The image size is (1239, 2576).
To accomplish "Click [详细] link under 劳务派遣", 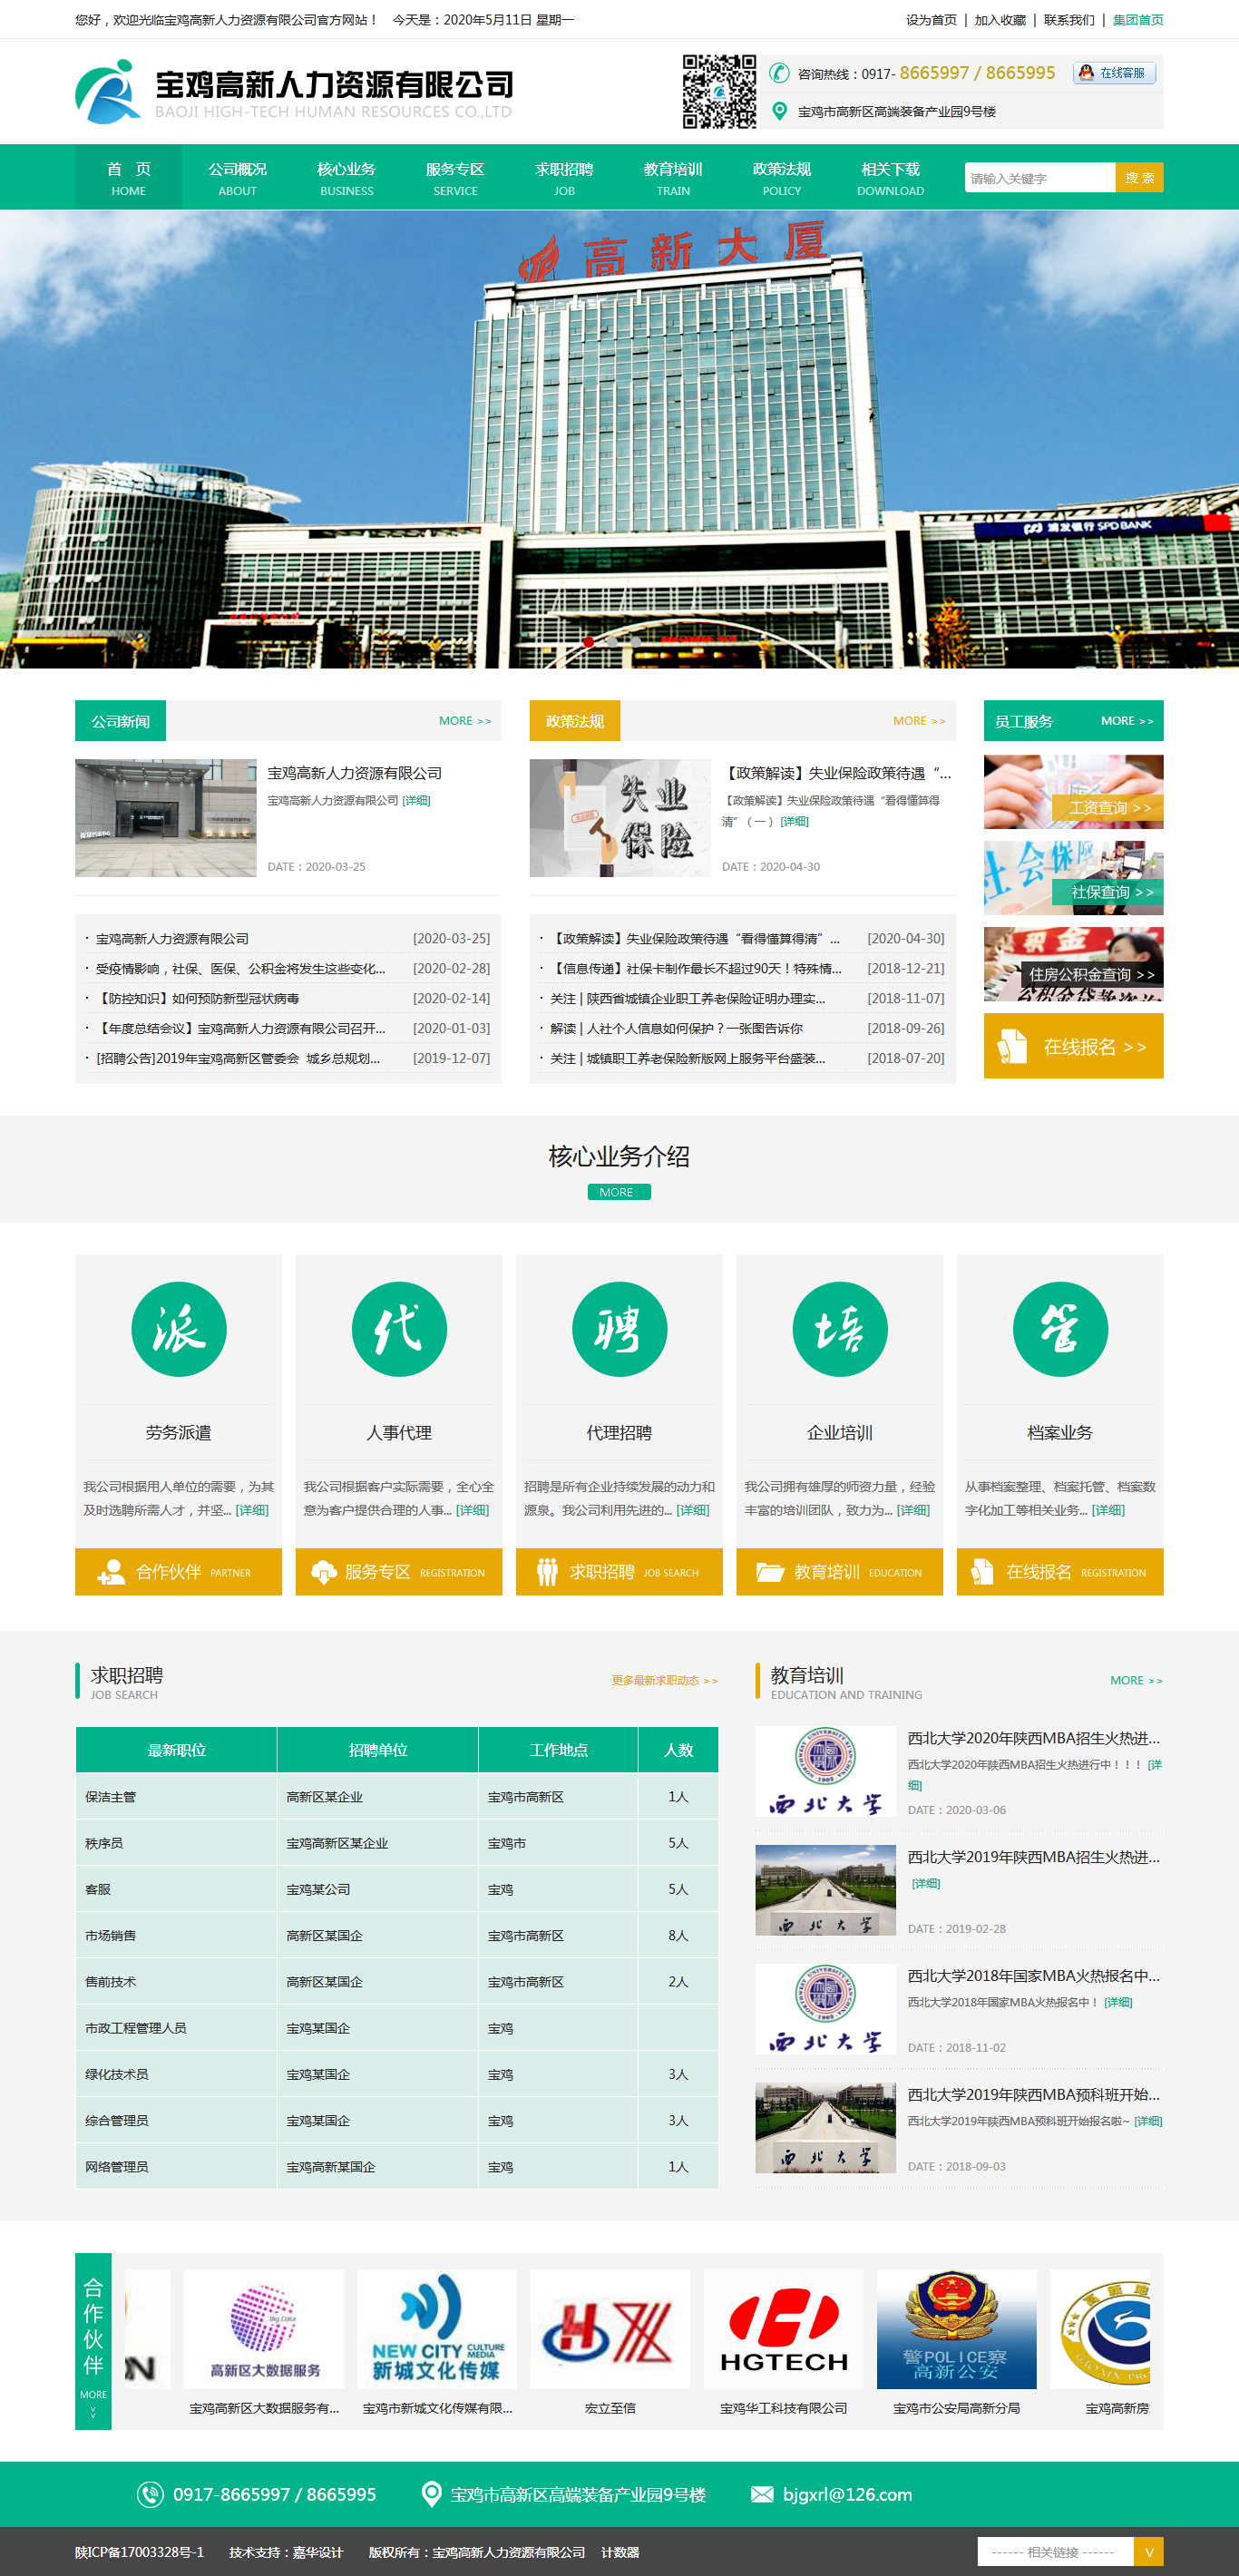I will pyautogui.click(x=252, y=1510).
